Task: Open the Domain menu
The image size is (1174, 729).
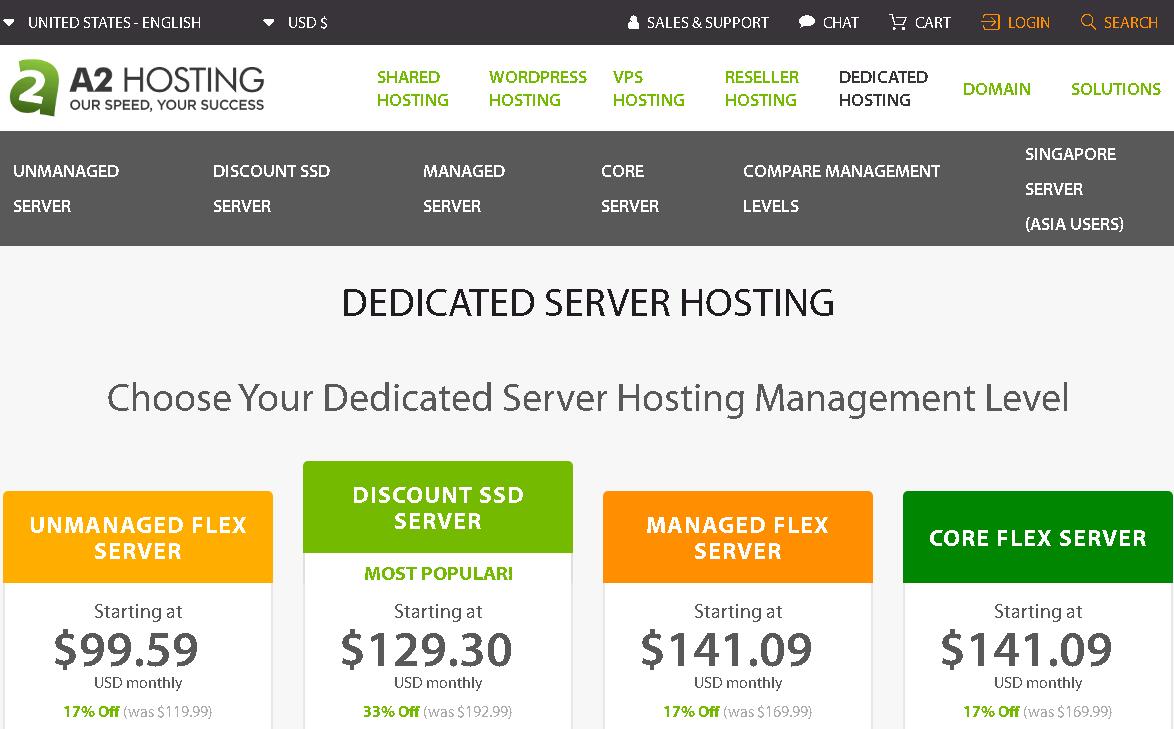Action: pos(997,89)
